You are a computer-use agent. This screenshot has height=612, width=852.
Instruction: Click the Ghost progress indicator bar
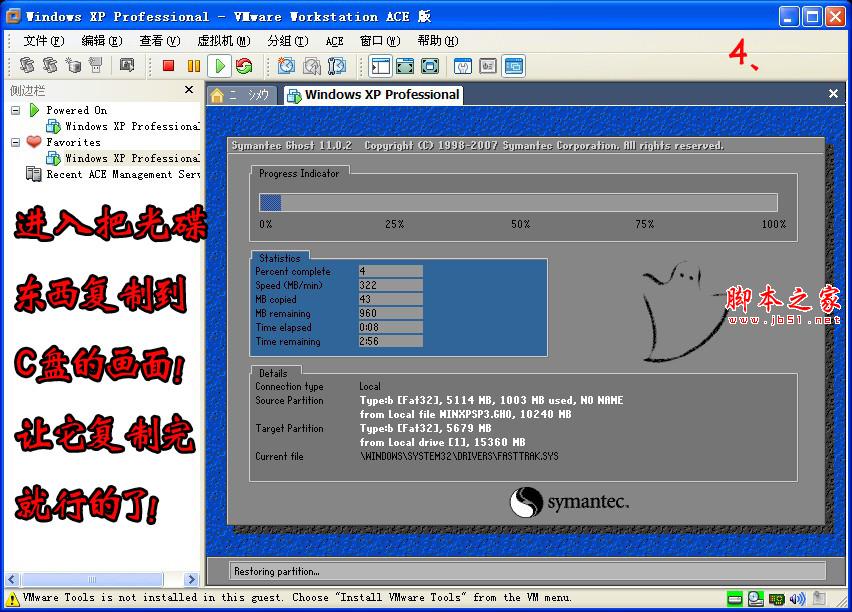[x=518, y=203]
